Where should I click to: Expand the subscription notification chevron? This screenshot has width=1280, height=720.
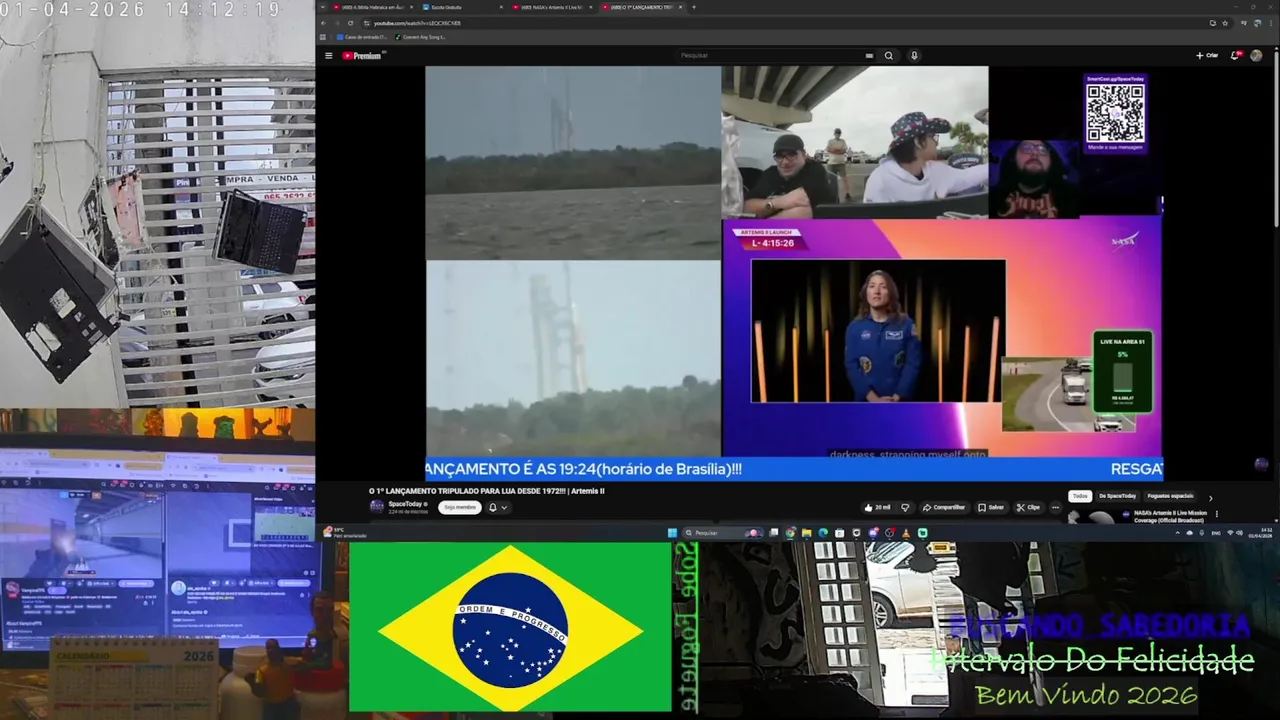coord(504,507)
